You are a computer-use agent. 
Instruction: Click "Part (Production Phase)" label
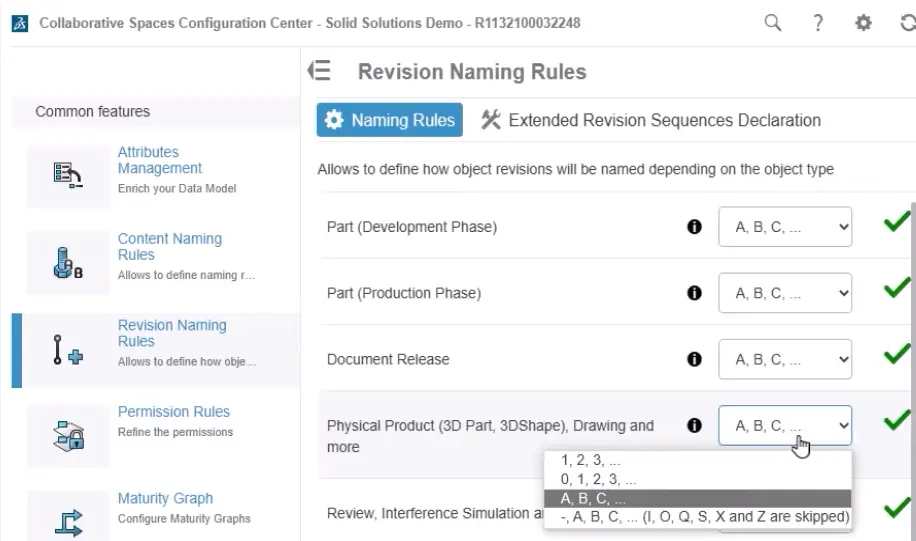(x=404, y=293)
